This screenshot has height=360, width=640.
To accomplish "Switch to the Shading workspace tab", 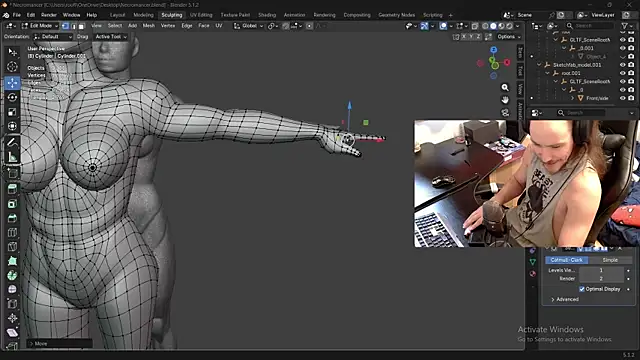I will (267, 15).
